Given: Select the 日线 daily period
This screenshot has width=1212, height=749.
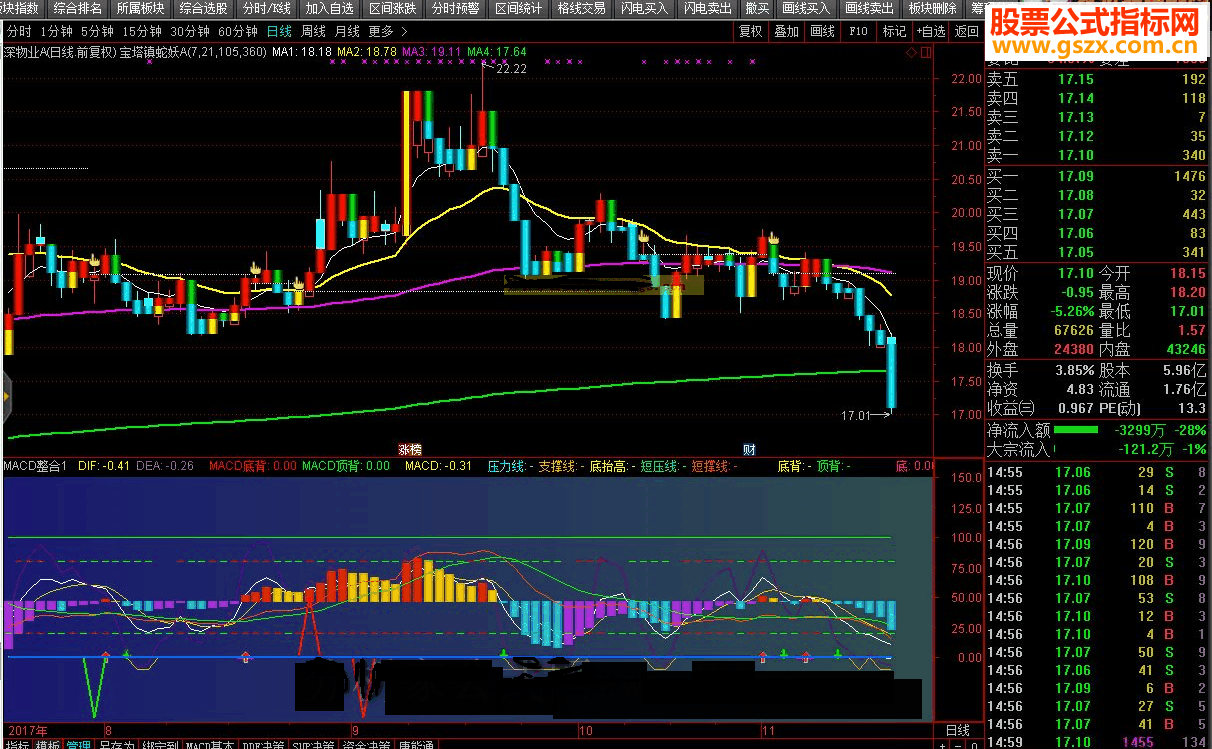Looking at the screenshot, I should (x=279, y=31).
